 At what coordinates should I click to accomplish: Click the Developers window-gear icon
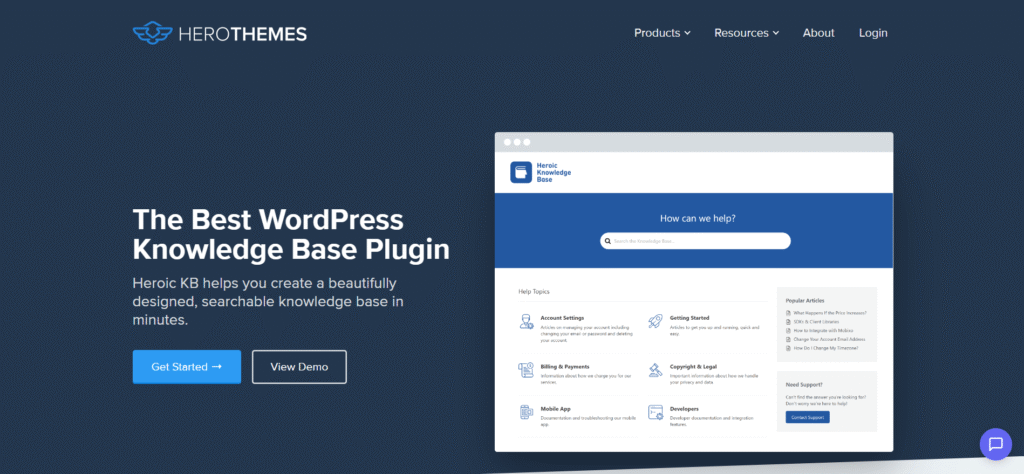pyautogui.click(x=656, y=412)
